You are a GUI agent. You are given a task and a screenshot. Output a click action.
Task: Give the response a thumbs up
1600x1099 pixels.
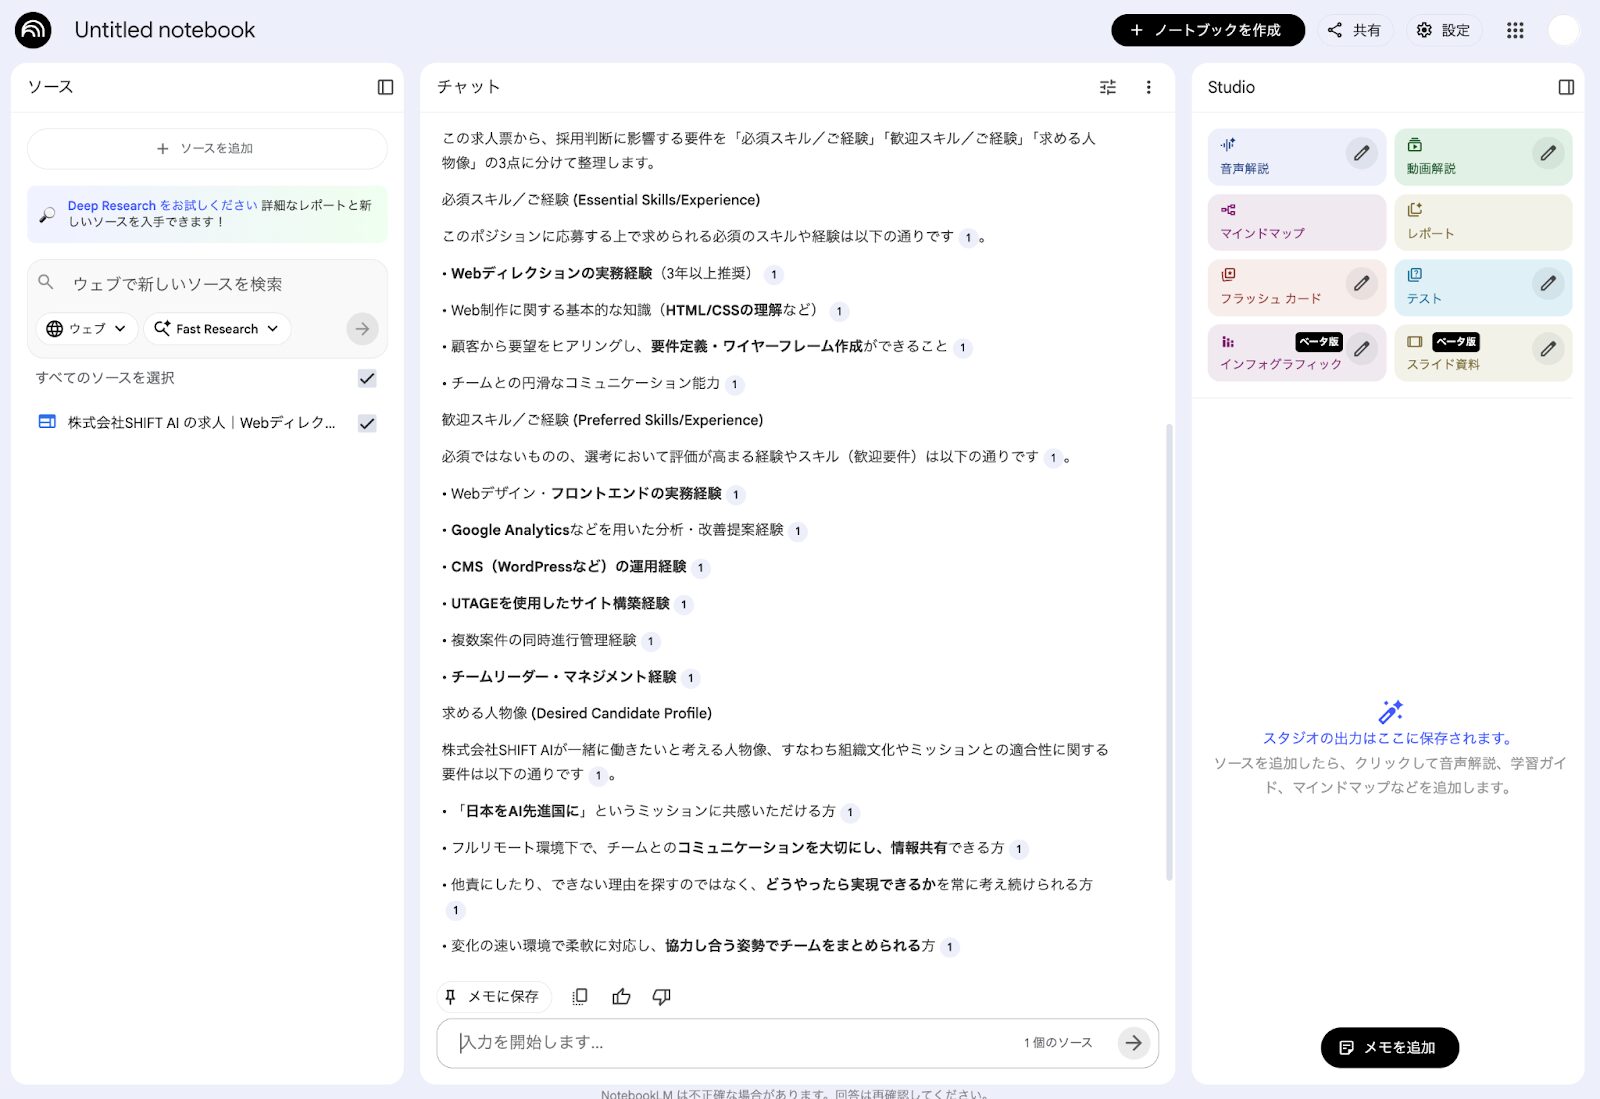(621, 996)
